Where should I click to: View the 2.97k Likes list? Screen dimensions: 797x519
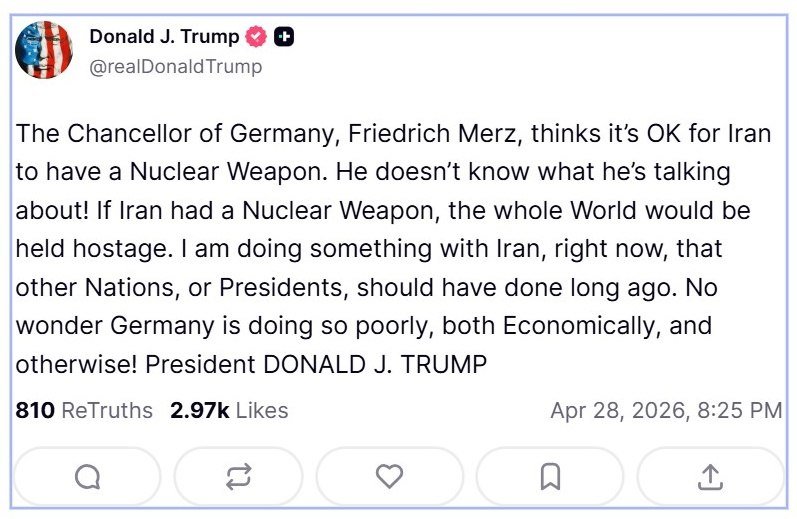point(229,411)
